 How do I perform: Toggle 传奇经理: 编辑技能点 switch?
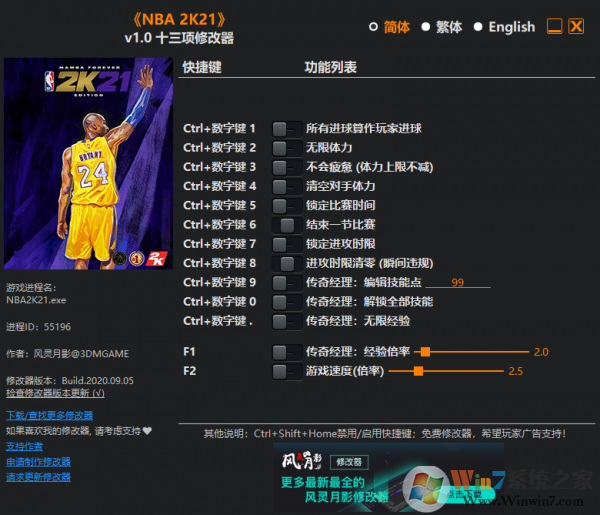point(287,283)
